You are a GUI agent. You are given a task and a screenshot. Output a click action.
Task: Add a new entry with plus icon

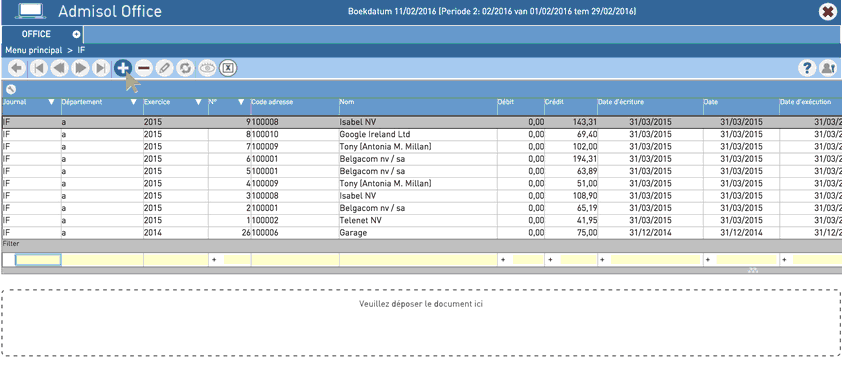click(x=123, y=68)
